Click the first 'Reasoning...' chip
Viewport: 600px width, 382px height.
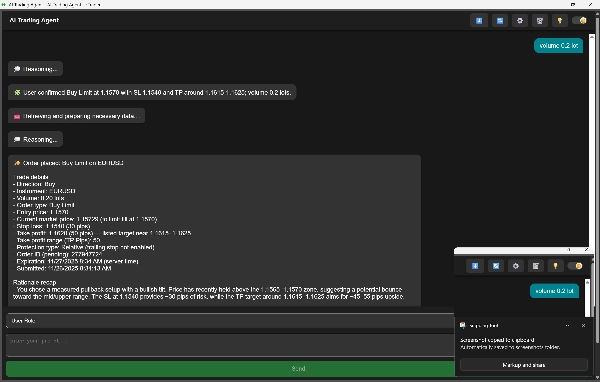coord(36,69)
